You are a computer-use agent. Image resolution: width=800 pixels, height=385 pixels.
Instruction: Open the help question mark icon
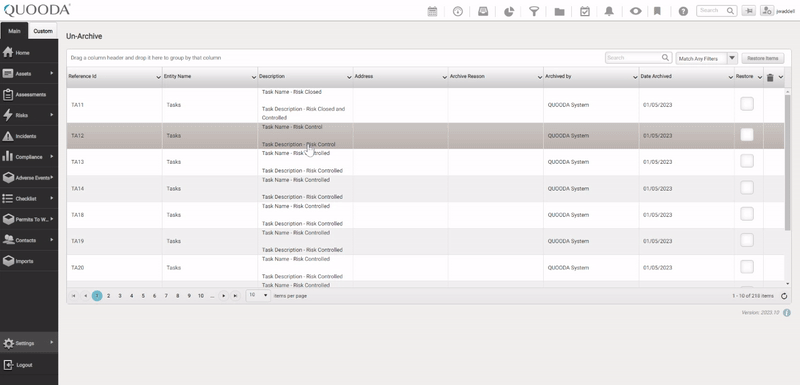683,11
